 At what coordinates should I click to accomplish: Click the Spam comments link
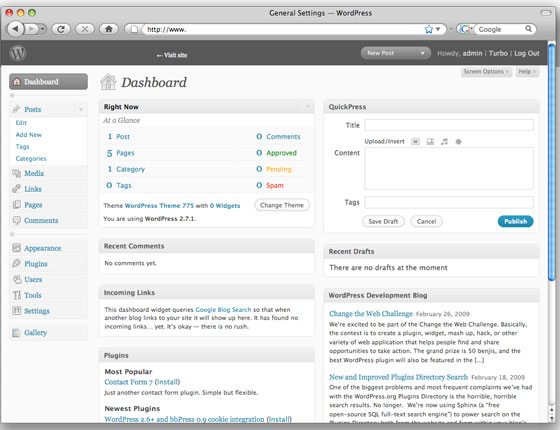click(x=275, y=185)
